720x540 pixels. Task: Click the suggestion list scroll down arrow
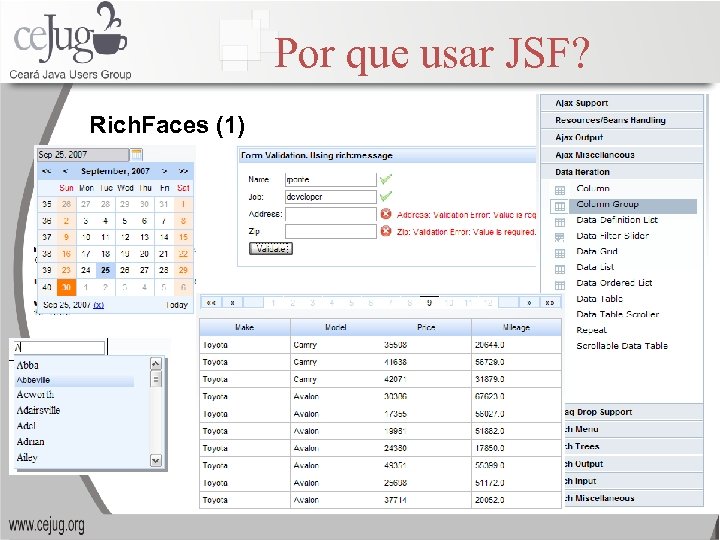pyautogui.click(x=156, y=460)
